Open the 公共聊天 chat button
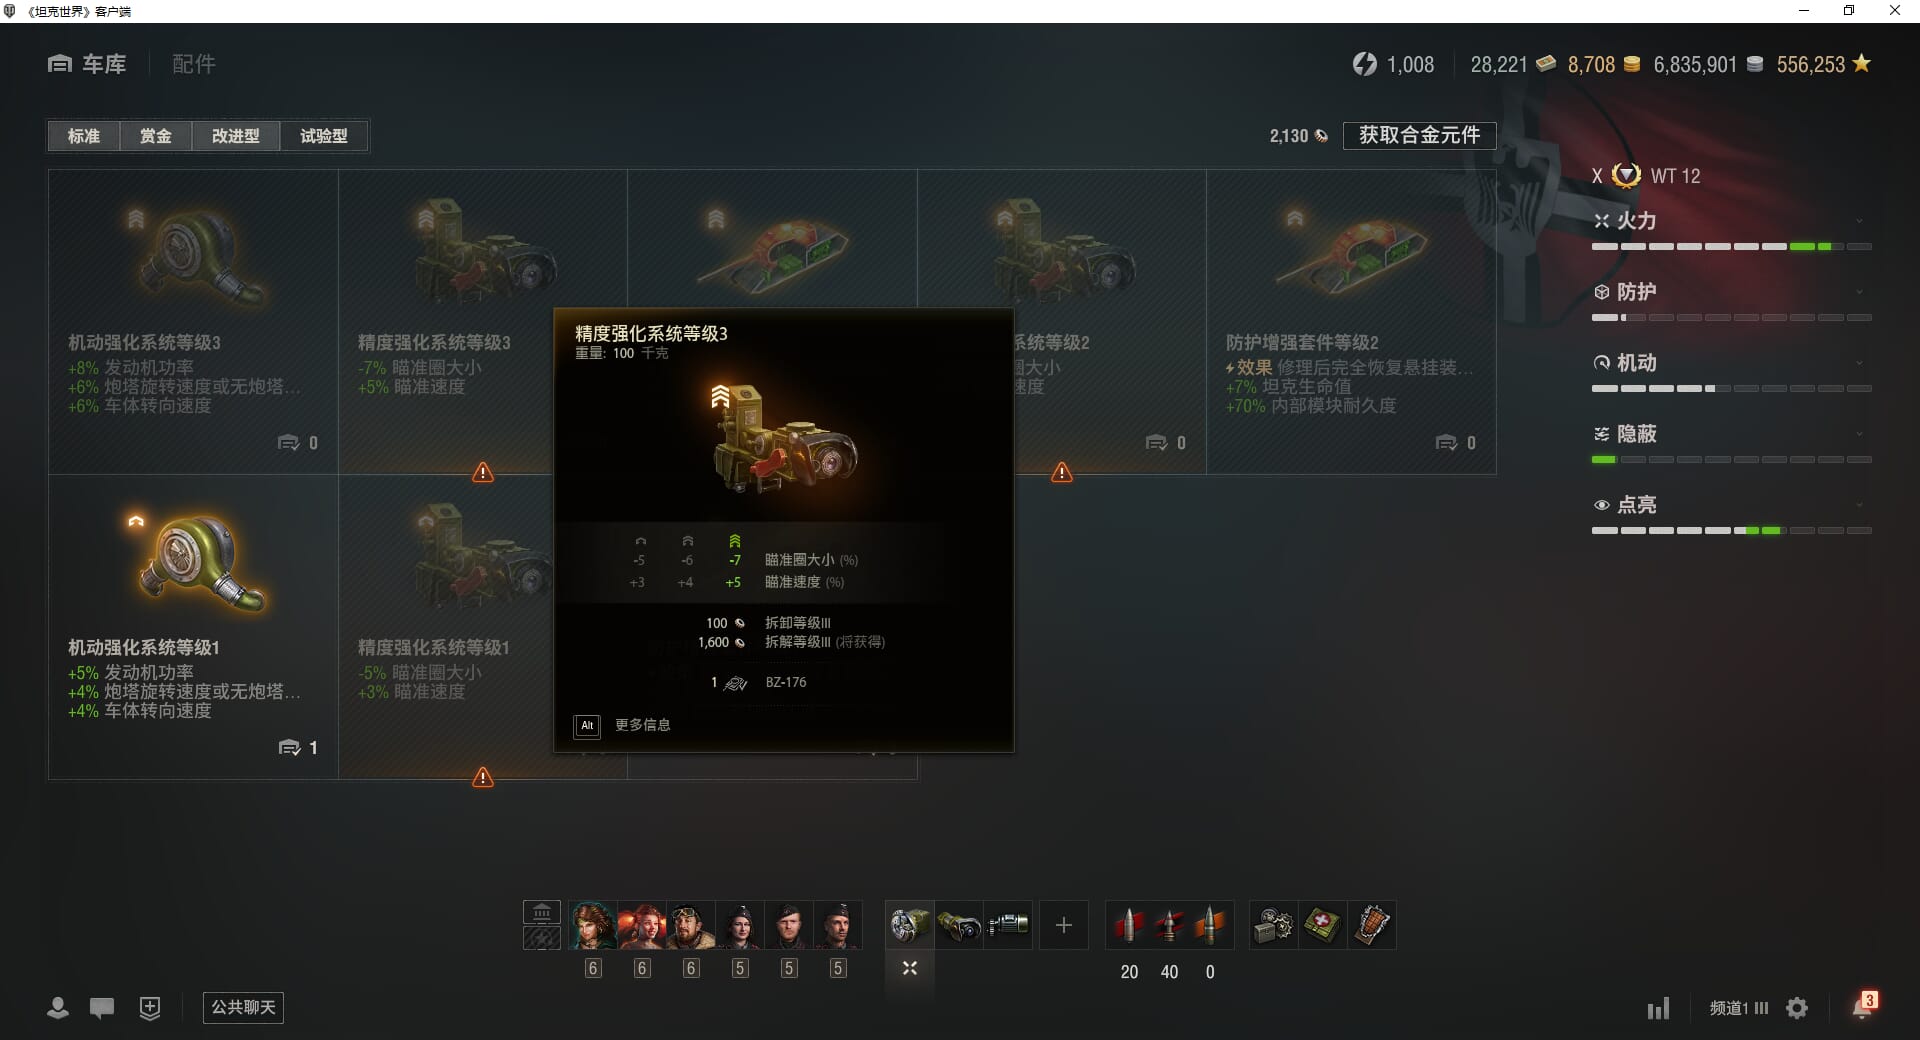 click(243, 1007)
